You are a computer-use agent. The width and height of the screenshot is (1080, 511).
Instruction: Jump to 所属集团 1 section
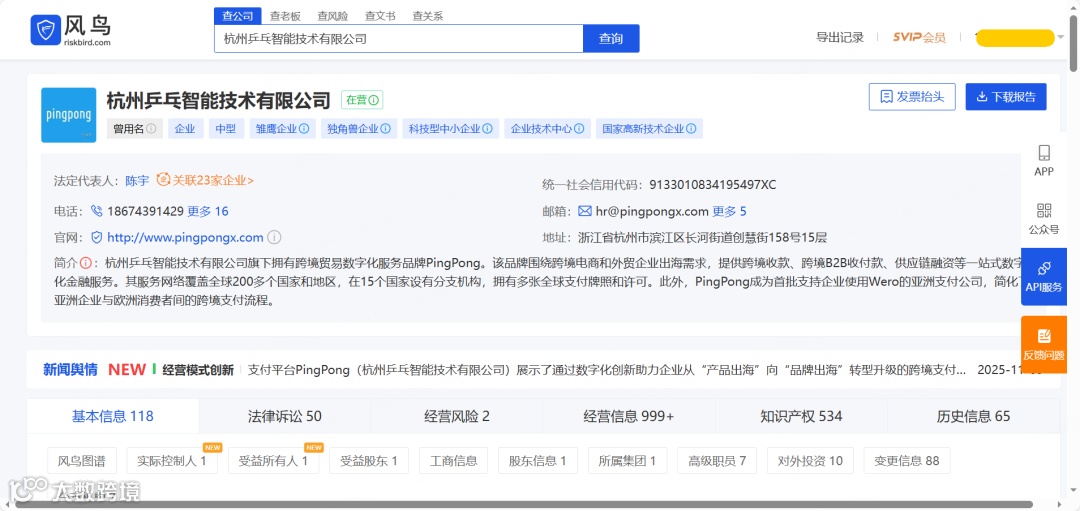coord(627,461)
